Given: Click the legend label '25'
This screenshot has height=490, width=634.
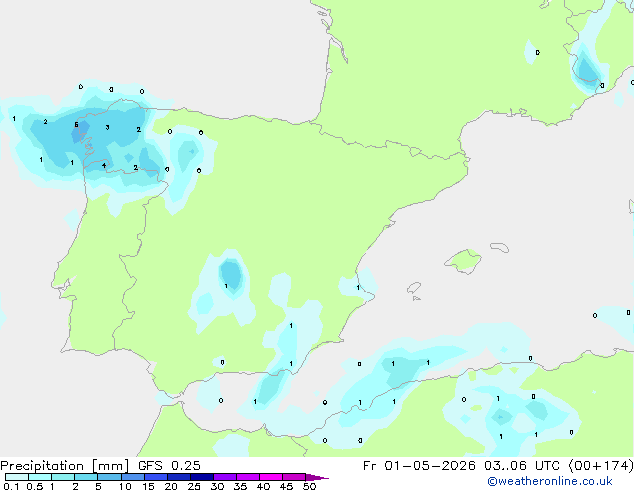Looking at the screenshot, I should pyautogui.click(x=194, y=486).
